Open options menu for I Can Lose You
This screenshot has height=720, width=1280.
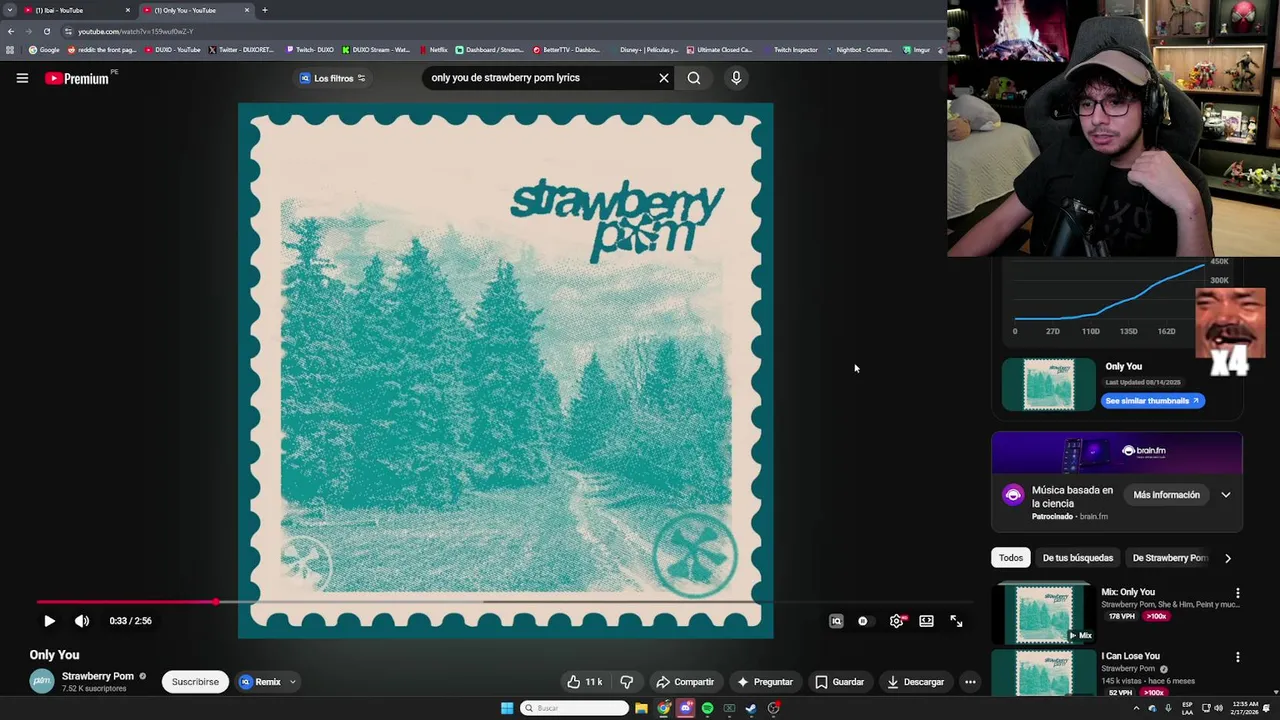tap(1237, 657)
